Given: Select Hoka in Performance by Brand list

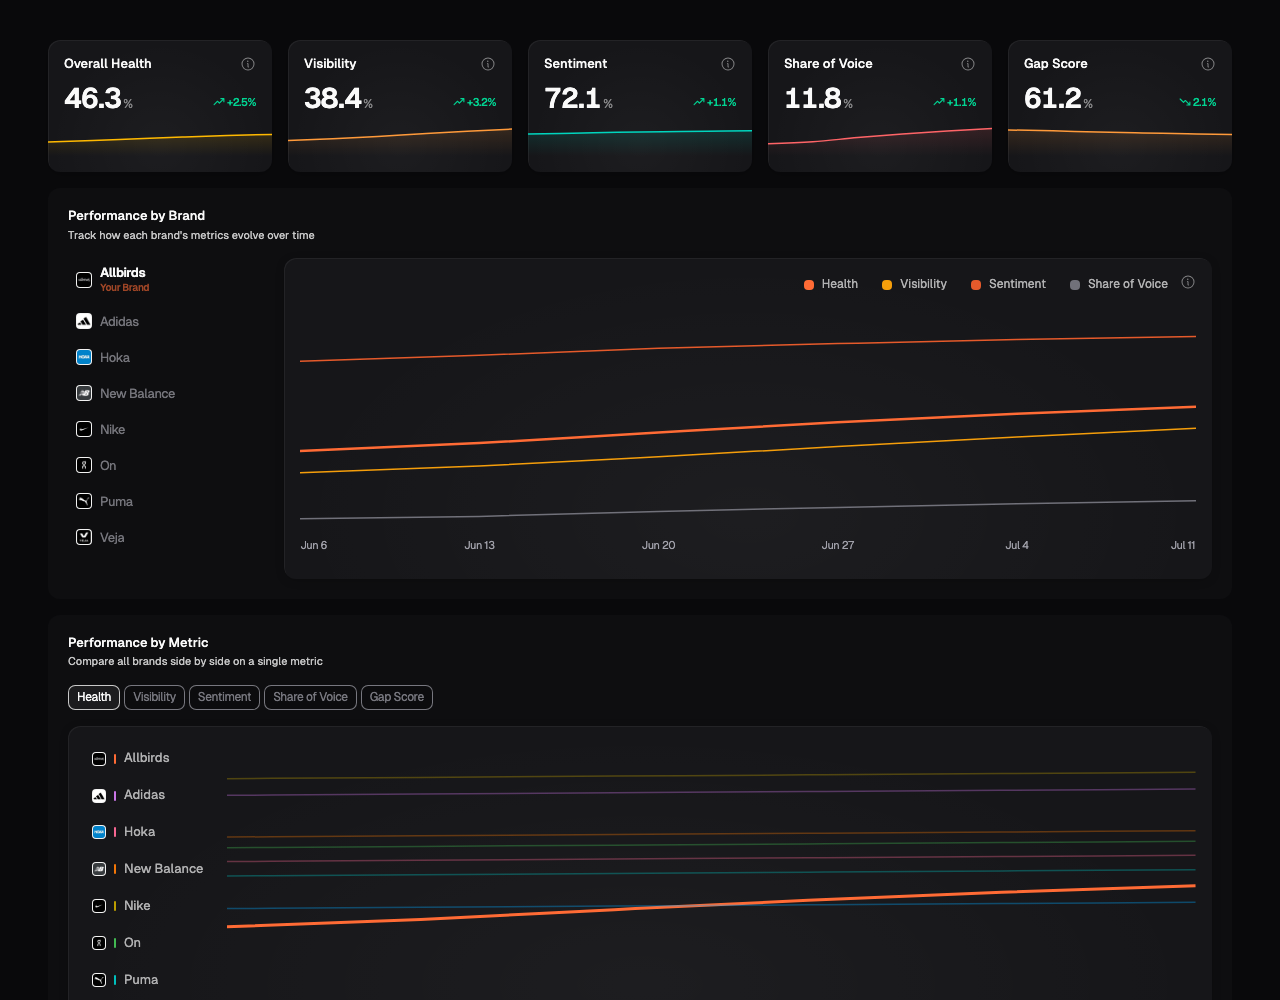Looking at the screenshot, I should coord(170,357).
